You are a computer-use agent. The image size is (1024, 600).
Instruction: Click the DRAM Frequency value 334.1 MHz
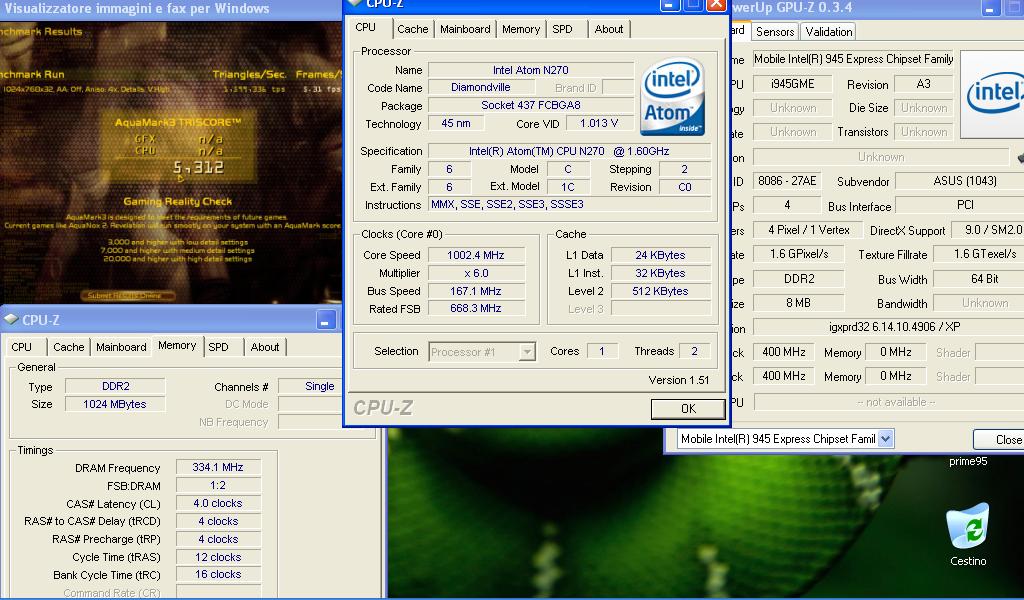(218, 467)
